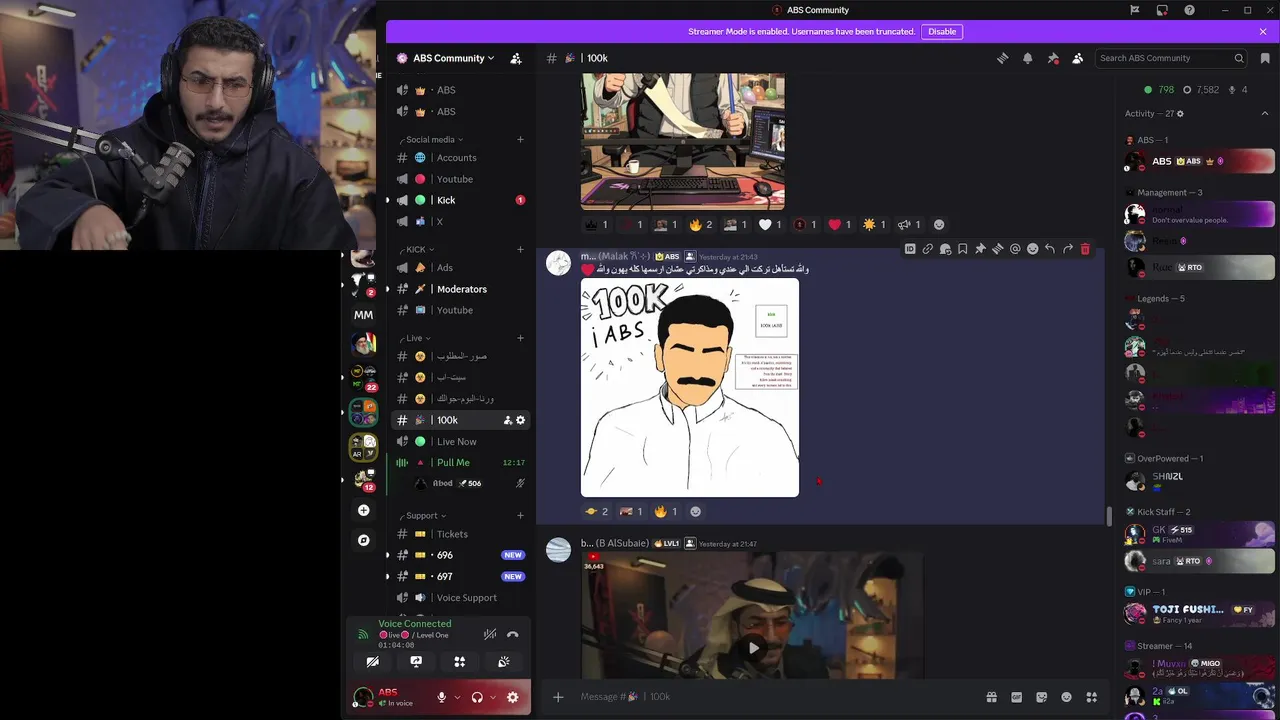The image size is (1280, 720).
Task: Focus the Message 100k input box
Action: point(775,697)
